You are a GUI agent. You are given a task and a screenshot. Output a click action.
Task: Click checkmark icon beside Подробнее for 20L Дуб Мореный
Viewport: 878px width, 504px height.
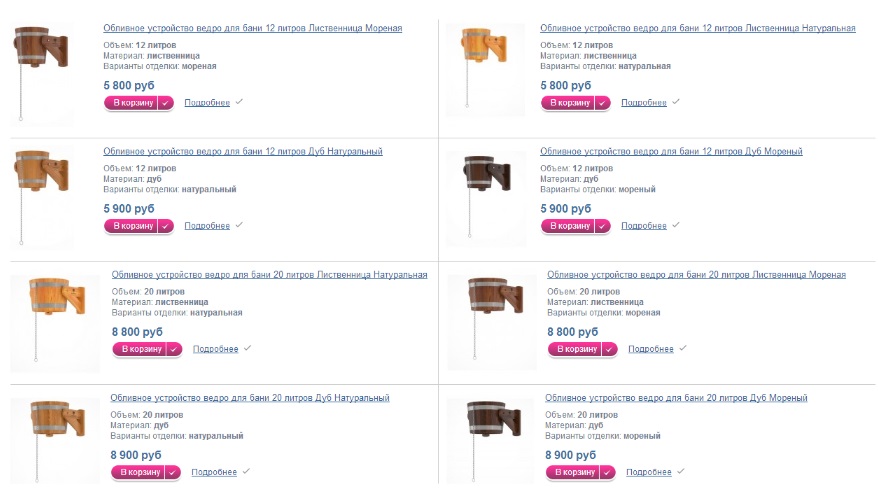(681, 471)
